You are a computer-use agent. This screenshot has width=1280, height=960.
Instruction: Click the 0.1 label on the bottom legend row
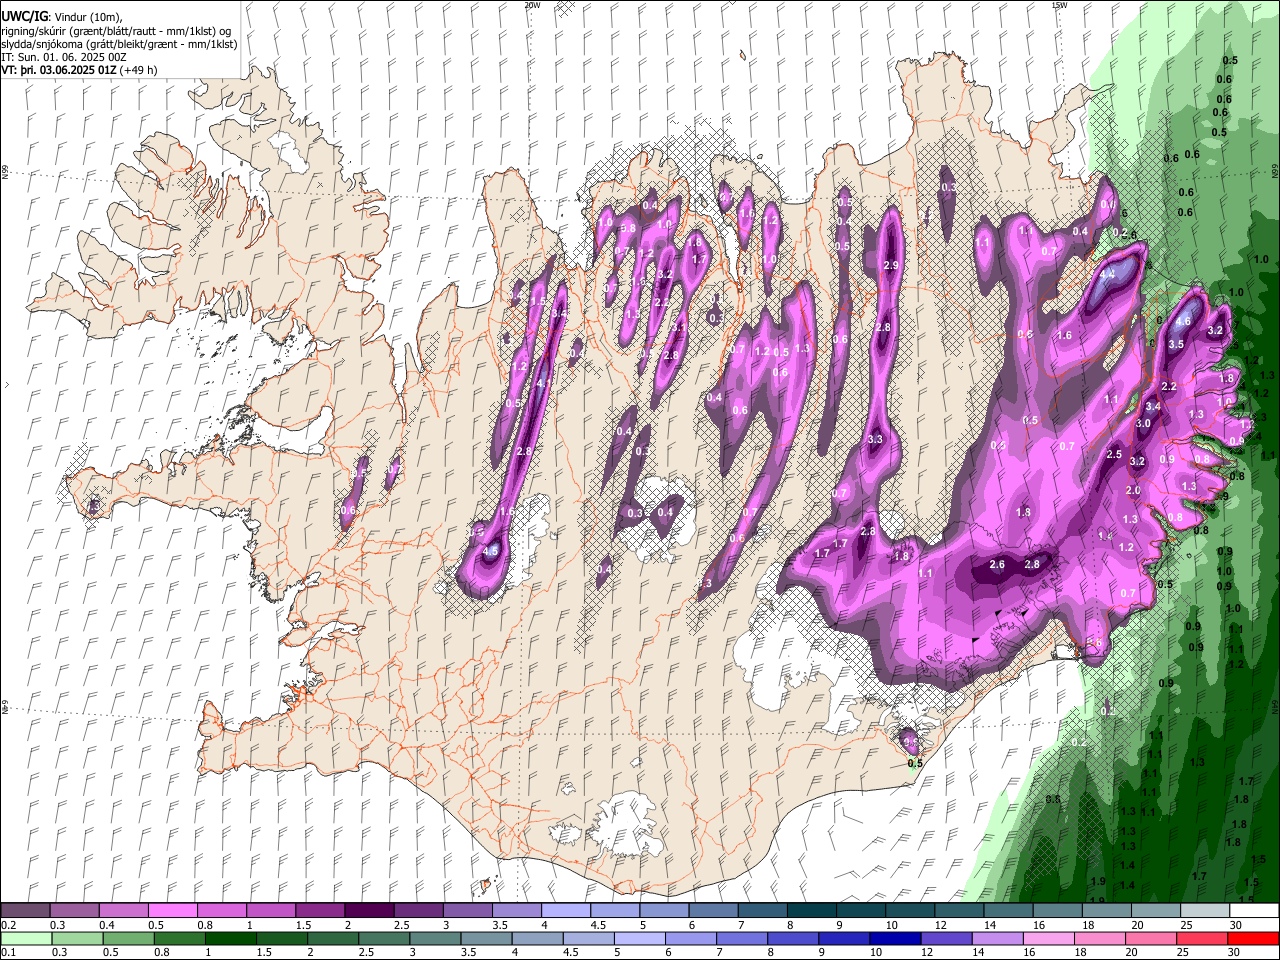coord(9,952)
